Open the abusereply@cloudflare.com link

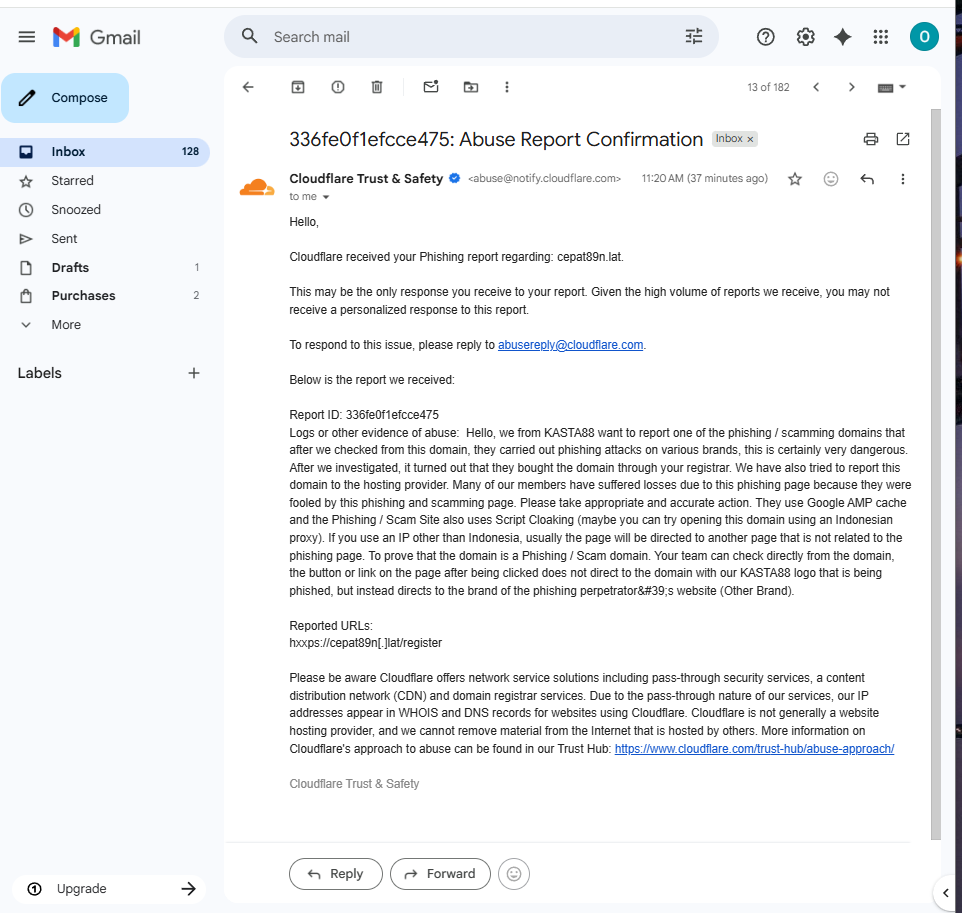tap(570, 345)
